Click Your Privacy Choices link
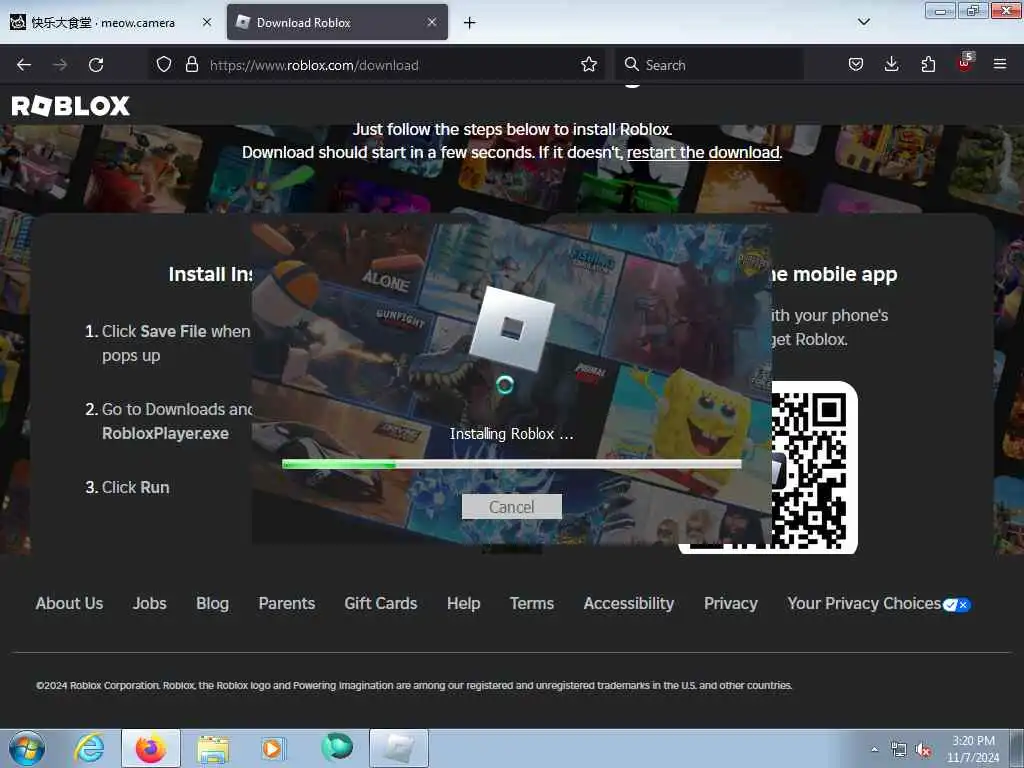Screen dimensions: 1024x768 (x=864, y=603)
